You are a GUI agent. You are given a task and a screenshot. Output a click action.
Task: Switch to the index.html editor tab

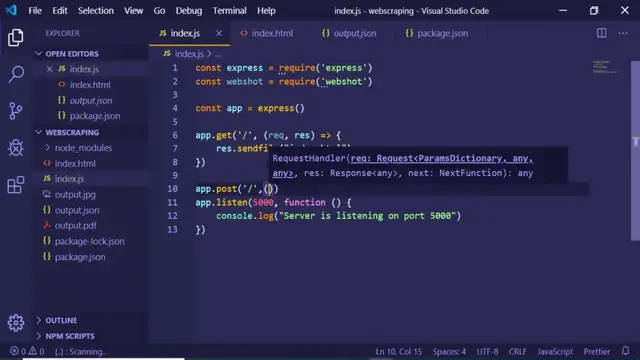click(267, 33)
